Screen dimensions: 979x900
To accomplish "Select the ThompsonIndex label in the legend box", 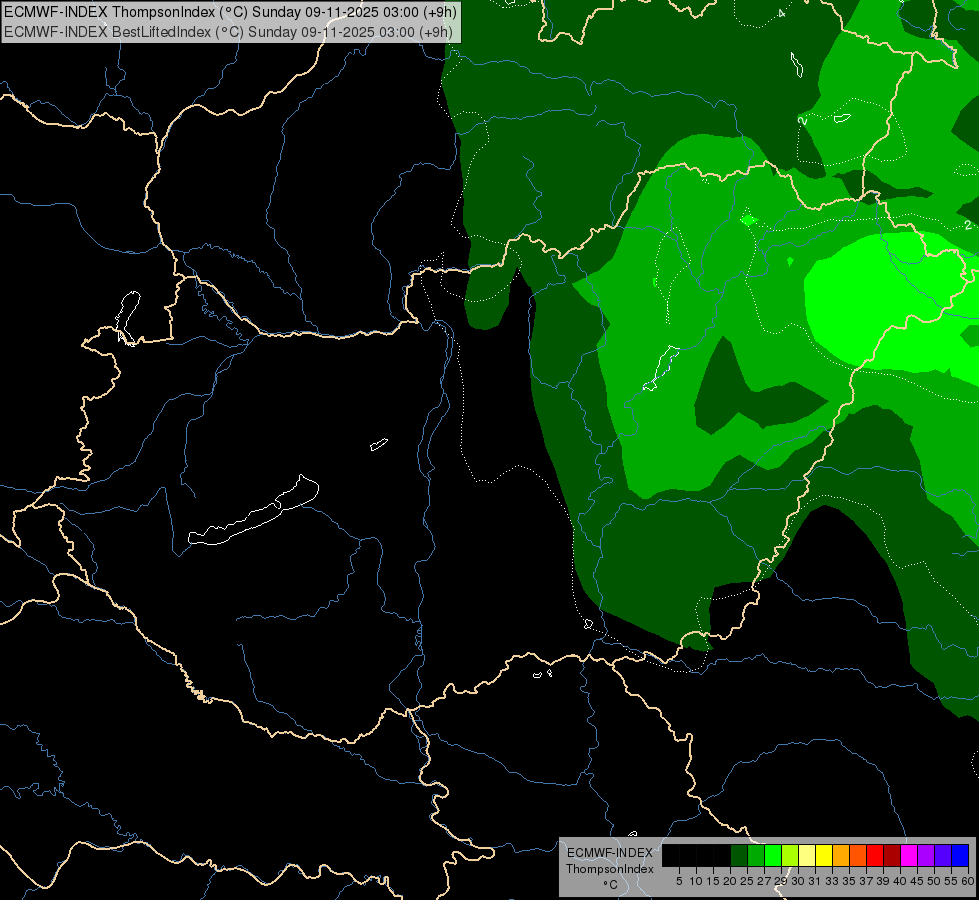I will tap(610, 869).
